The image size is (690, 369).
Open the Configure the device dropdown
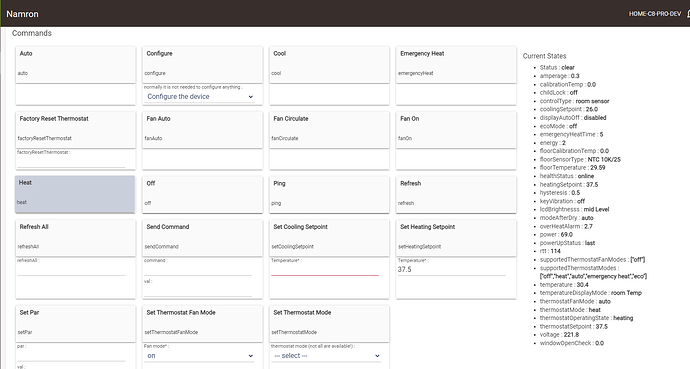tap(200, 97)
